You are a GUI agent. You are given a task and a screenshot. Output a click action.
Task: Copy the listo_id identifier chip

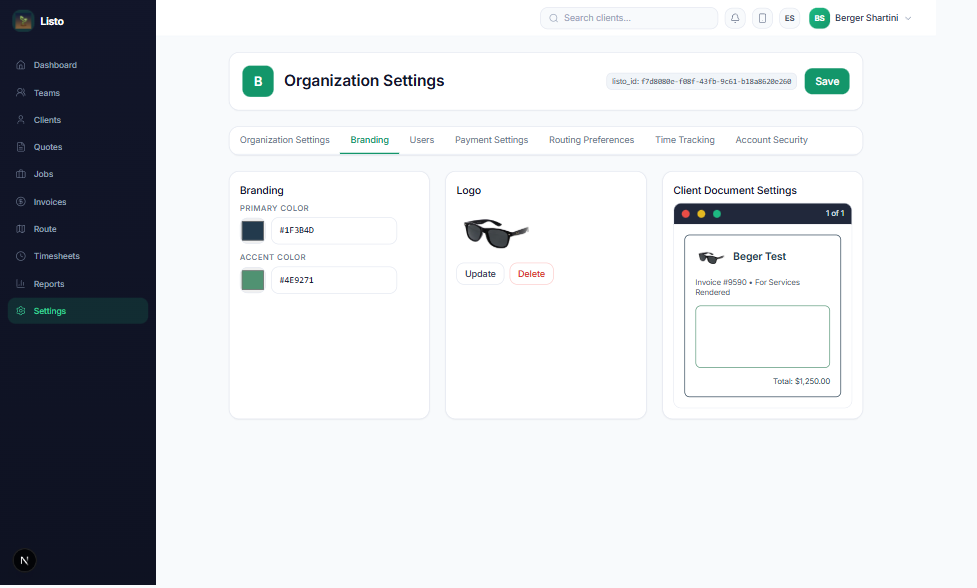click(x=701, y=81)
